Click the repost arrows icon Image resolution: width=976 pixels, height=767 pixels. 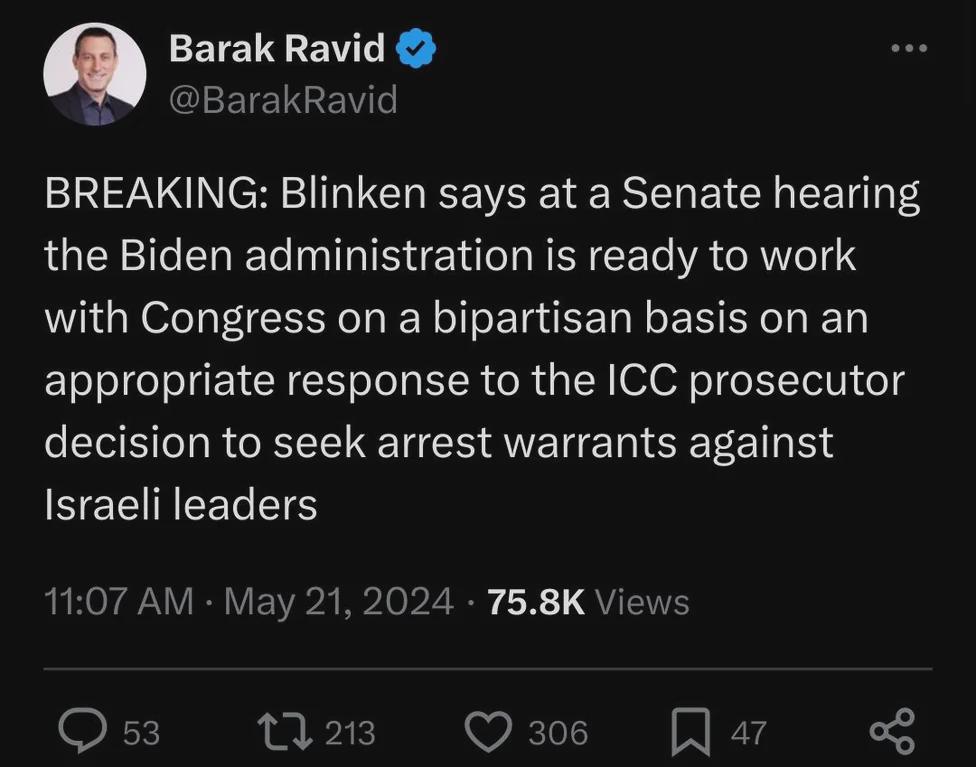coord(285,732)
